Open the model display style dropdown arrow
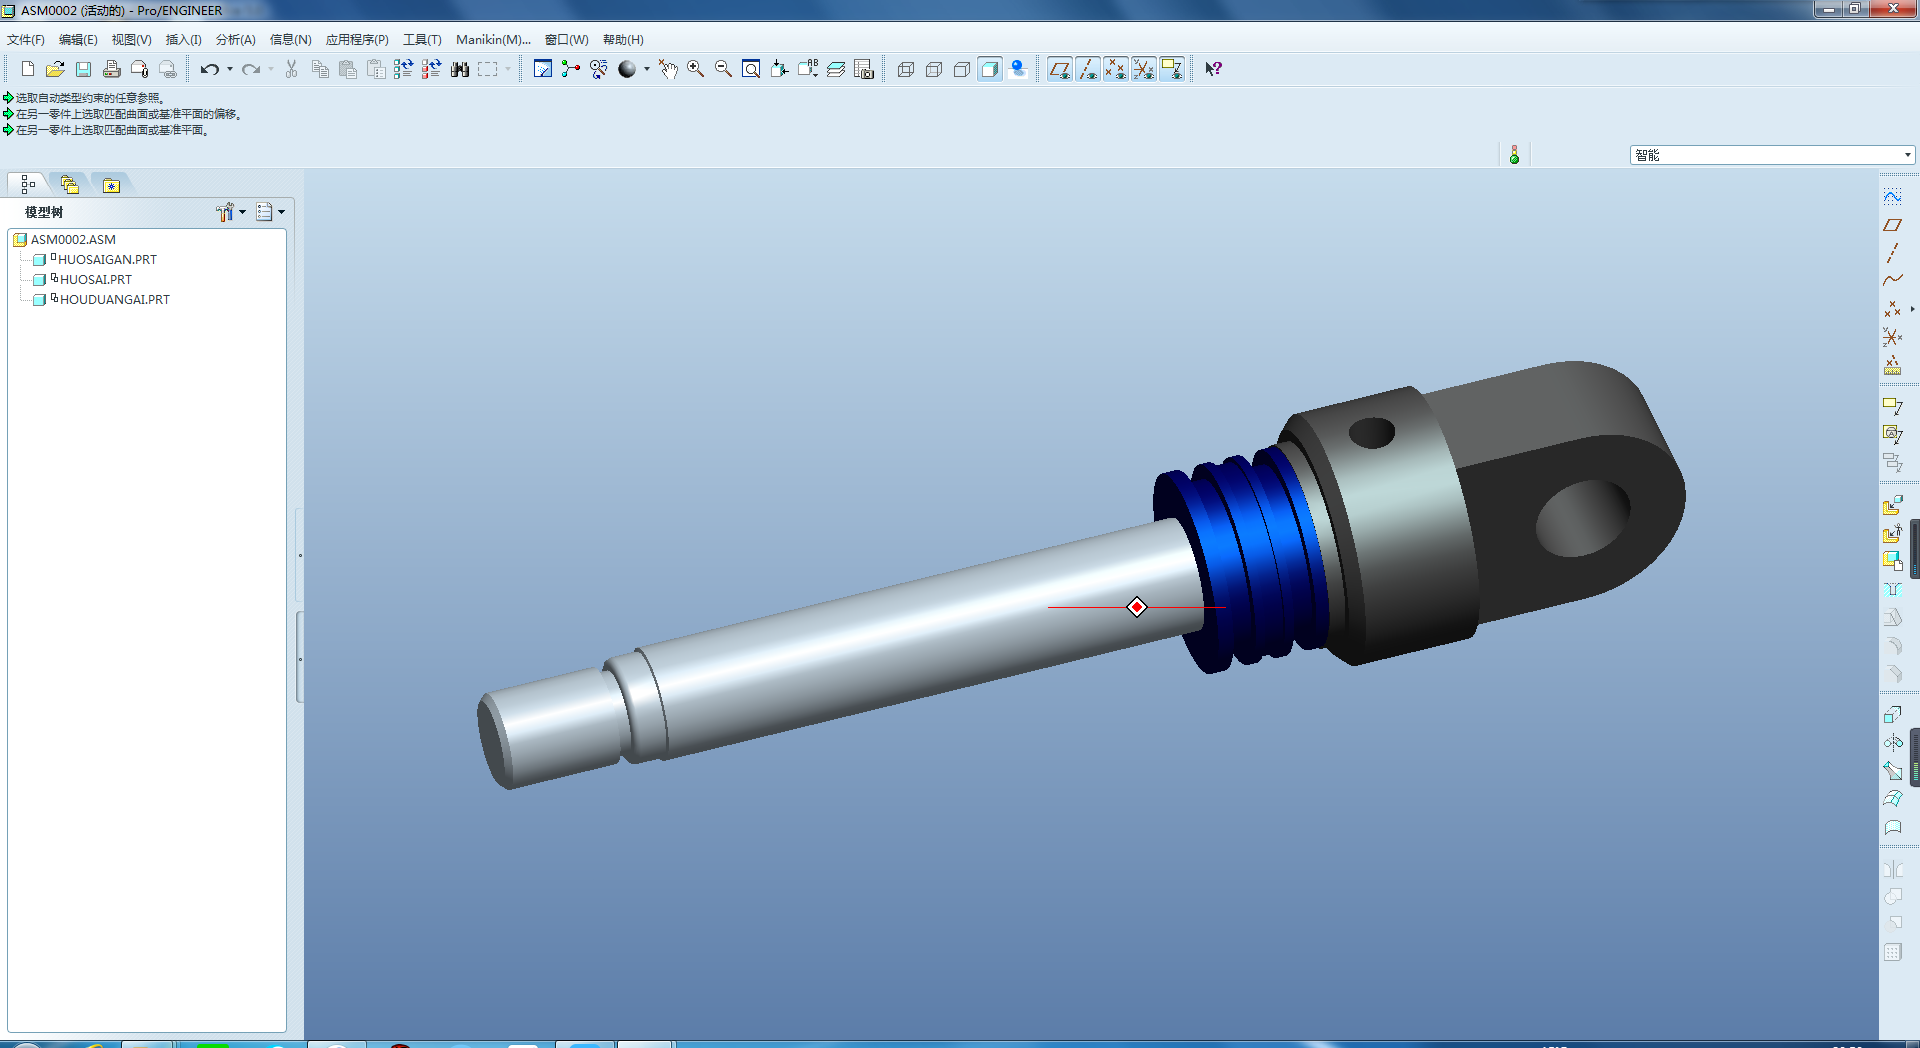1920x1048 pixels. click(646, 69)
